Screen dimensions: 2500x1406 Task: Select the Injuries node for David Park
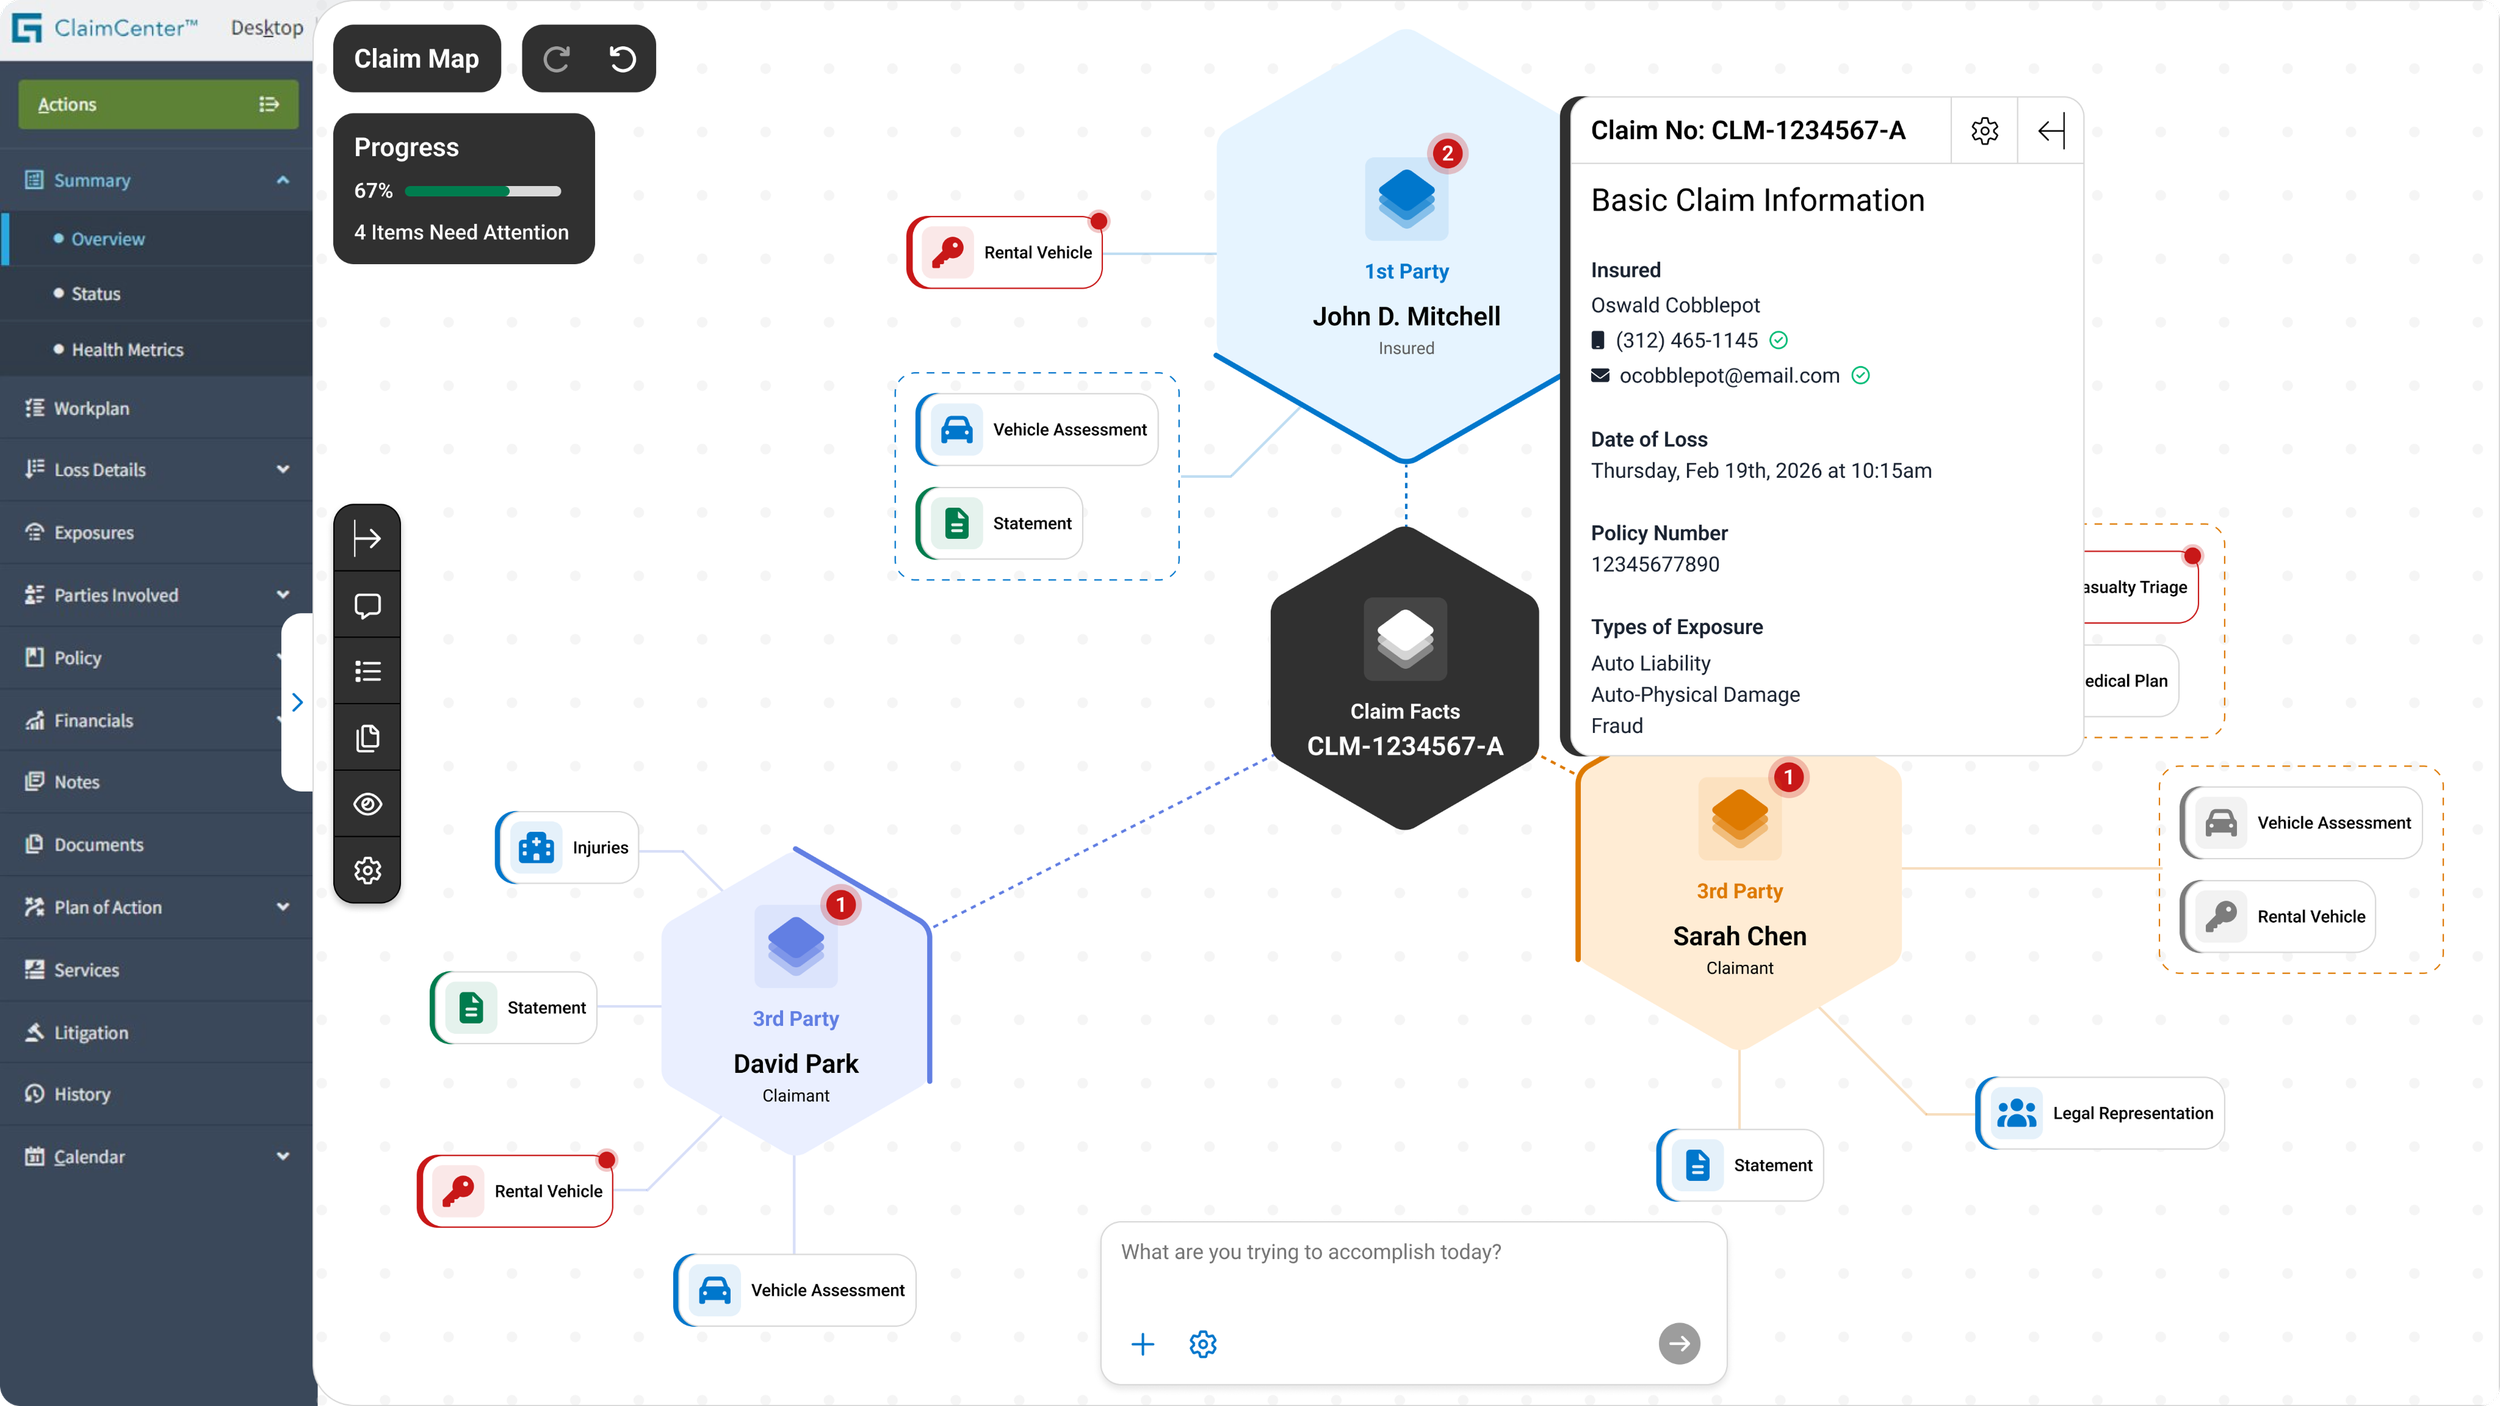point(567,848)
